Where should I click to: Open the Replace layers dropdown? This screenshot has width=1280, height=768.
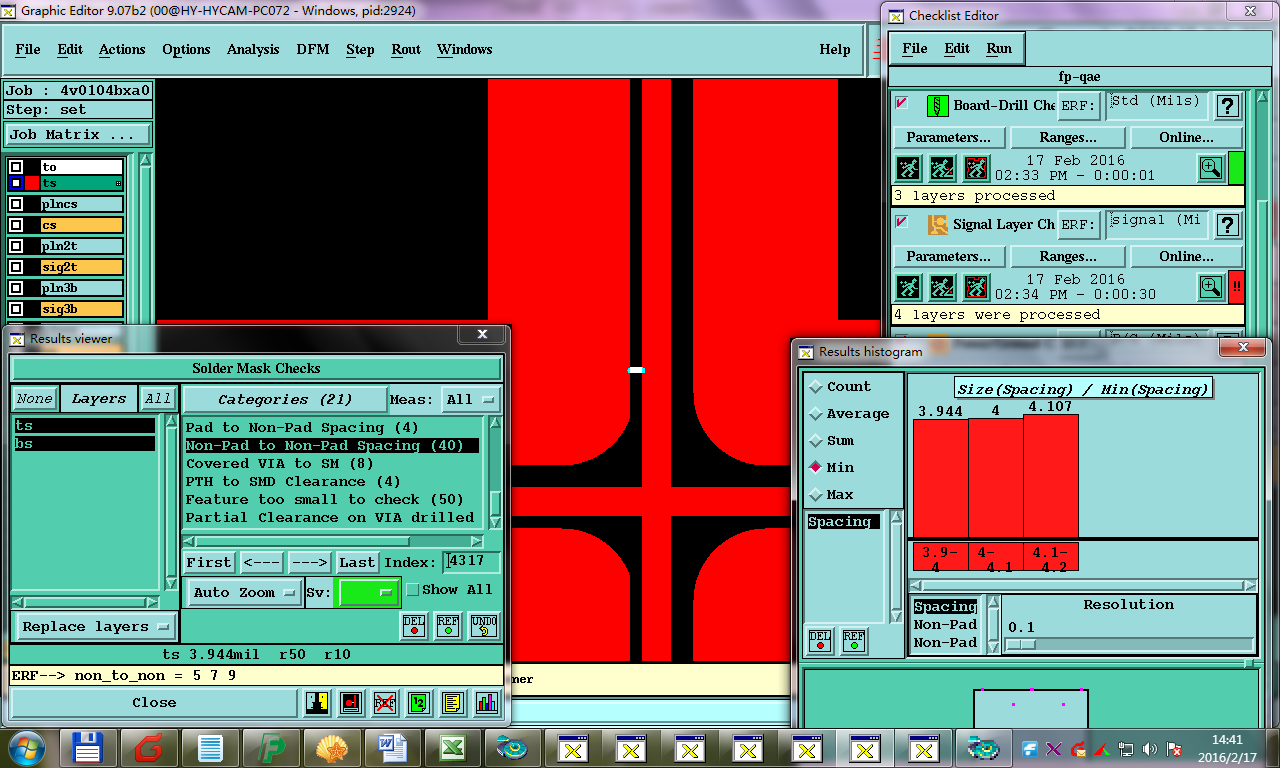tap(95, 627)
